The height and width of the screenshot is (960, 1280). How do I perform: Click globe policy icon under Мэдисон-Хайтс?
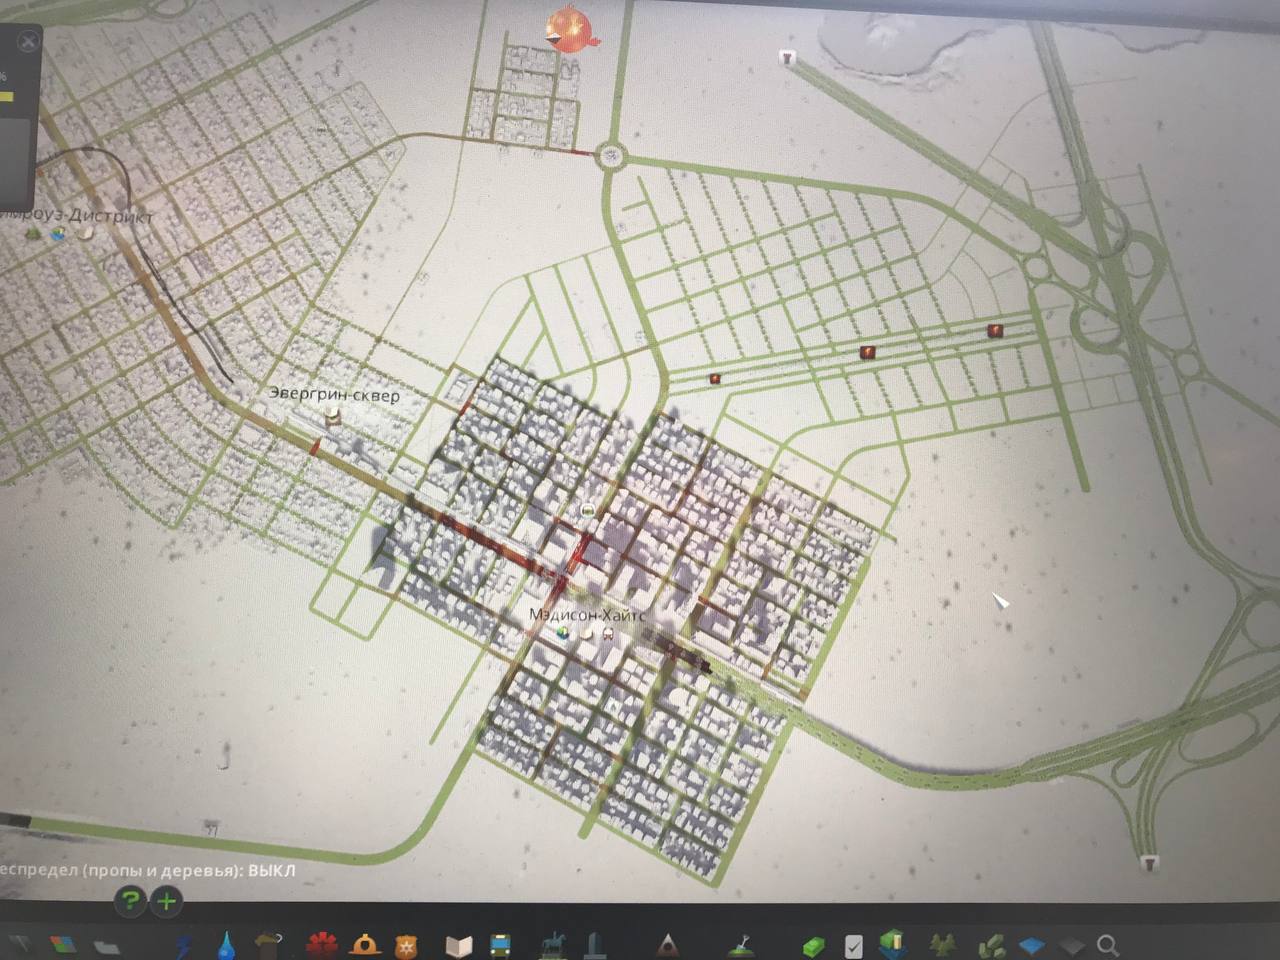563,633
